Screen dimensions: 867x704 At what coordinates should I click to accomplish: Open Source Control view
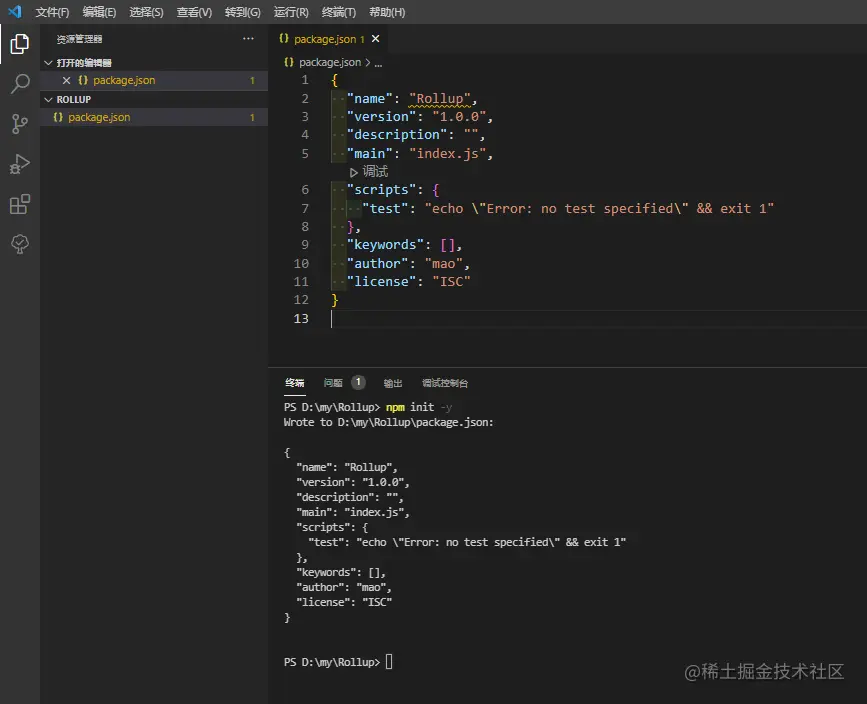(19, 124)
